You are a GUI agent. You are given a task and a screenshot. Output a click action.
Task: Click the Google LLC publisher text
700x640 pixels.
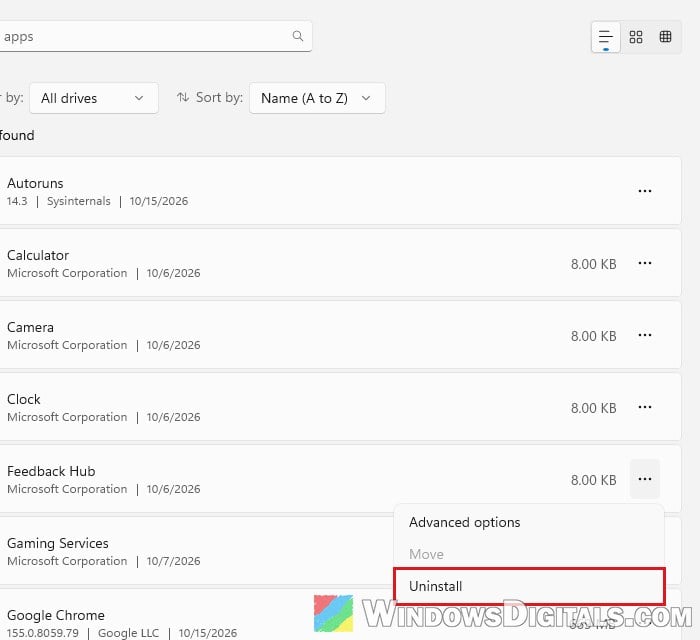tap(128, 633)
